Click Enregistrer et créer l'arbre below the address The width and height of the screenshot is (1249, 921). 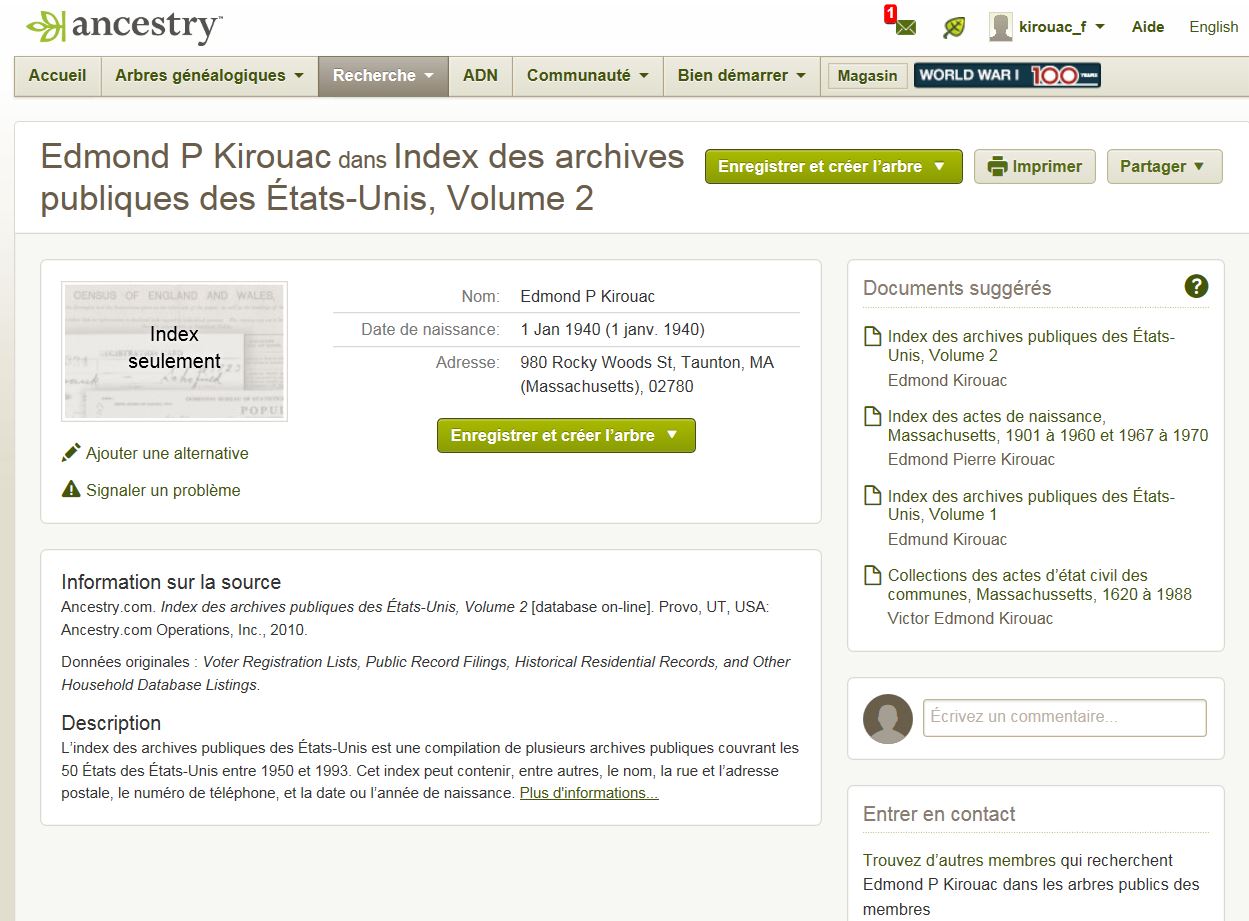click(566, 436)
